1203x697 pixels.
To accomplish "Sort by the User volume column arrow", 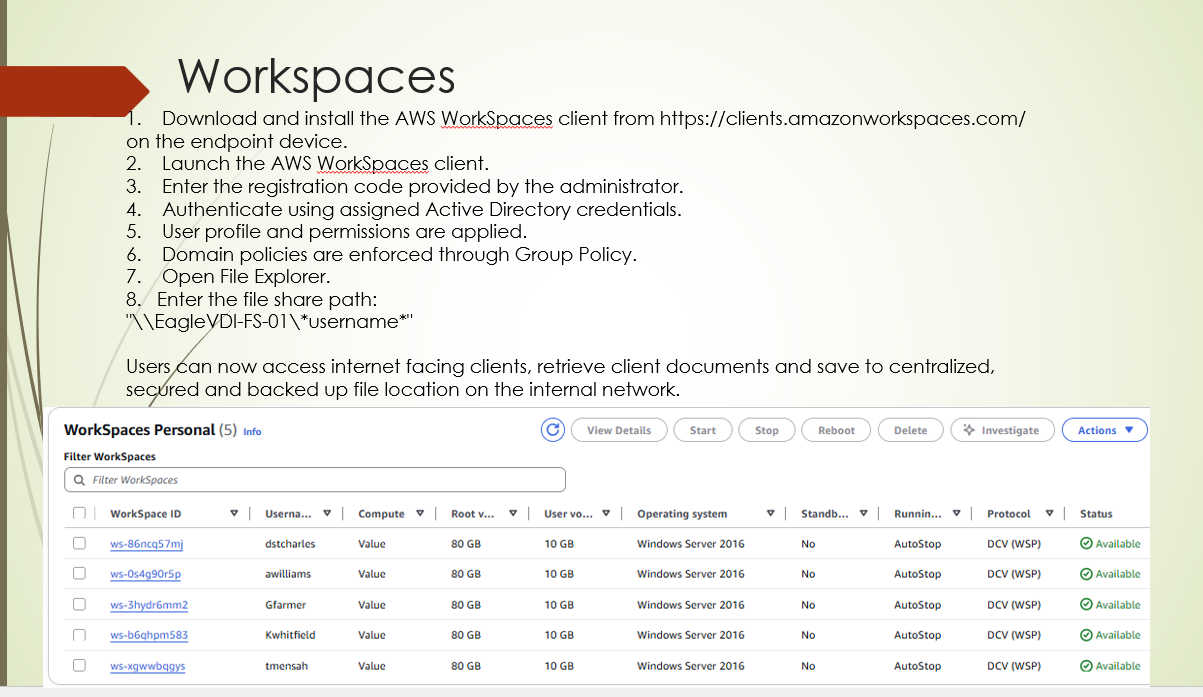I will coord(606,514).
